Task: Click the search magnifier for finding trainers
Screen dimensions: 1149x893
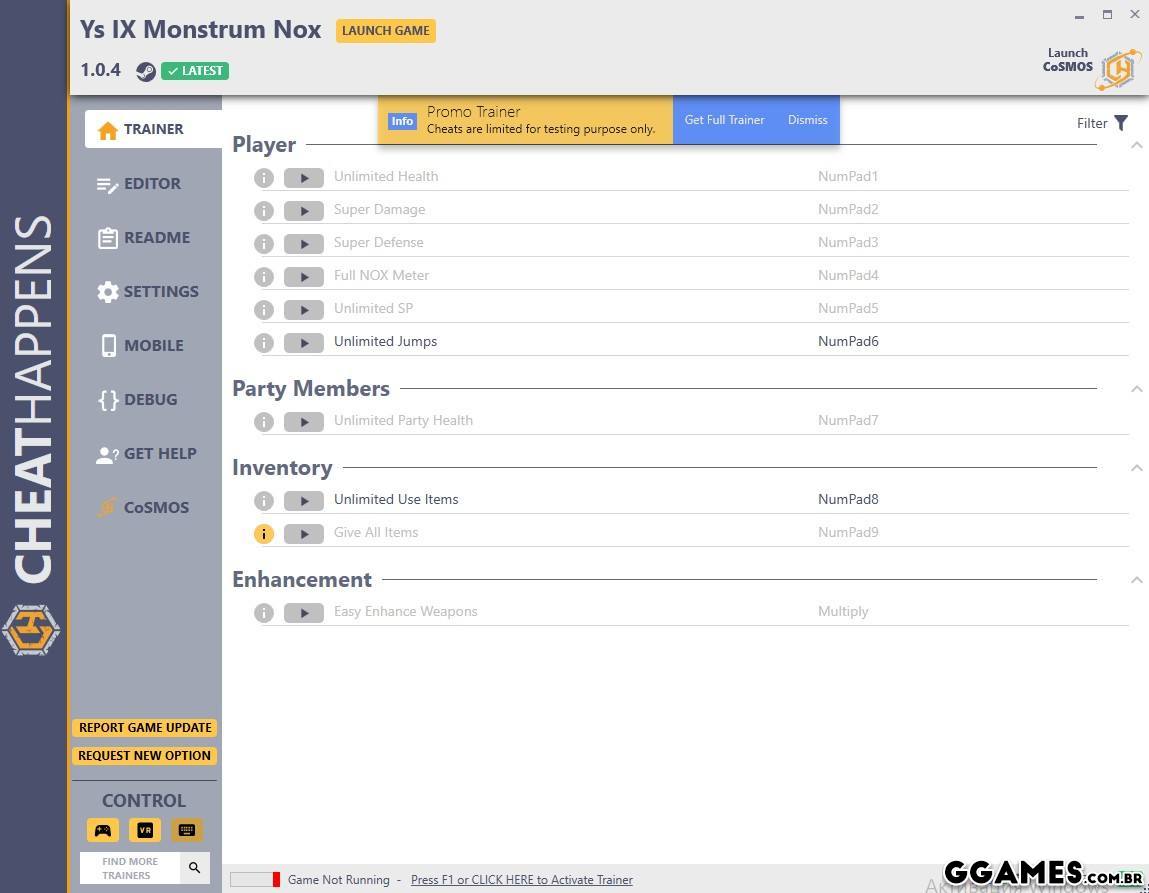Action: [195, 867]
